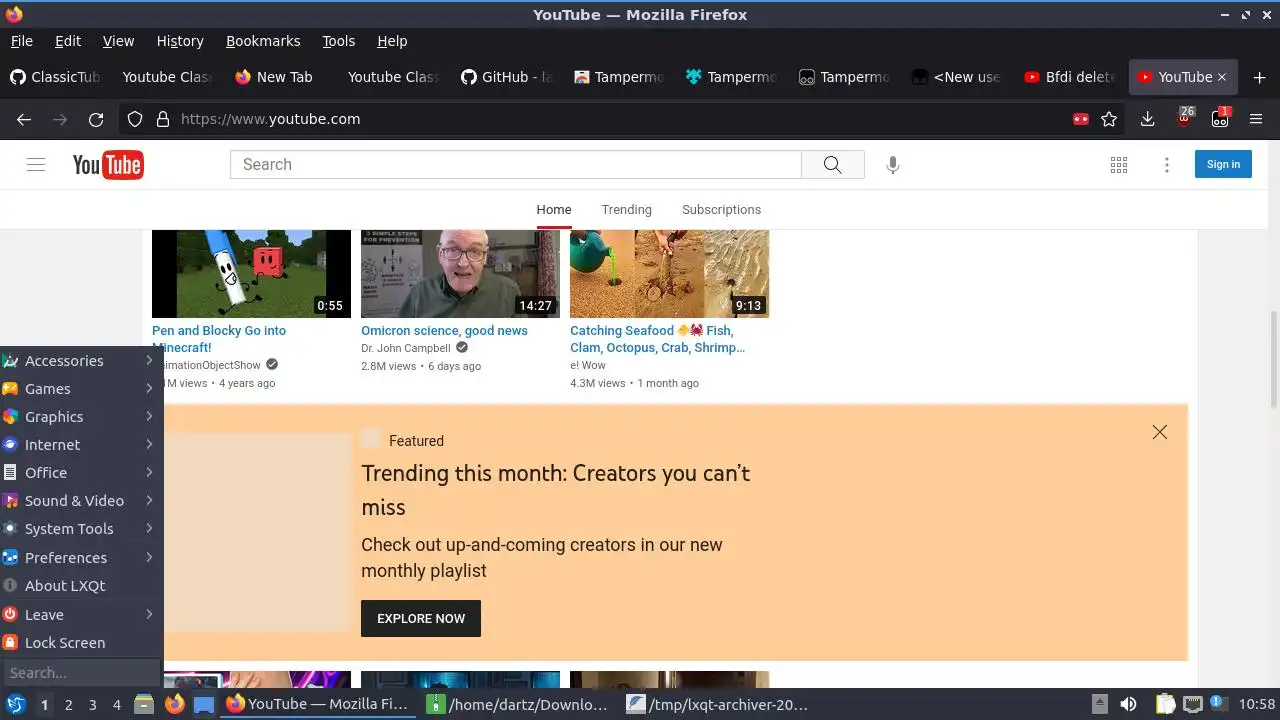
Task: Expand the Sound & Video submenu
Action: (x=80, y=501)
